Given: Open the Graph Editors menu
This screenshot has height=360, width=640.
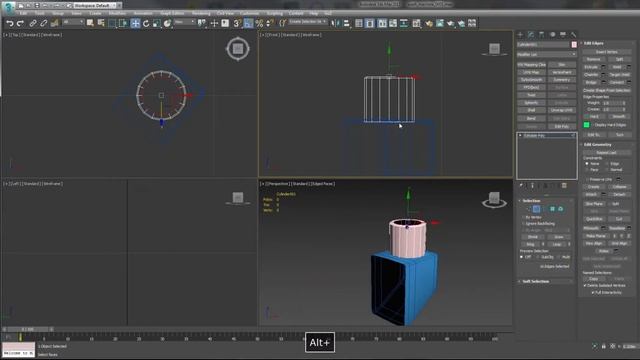Looking at the screenshot, I should tap(172, 13).
